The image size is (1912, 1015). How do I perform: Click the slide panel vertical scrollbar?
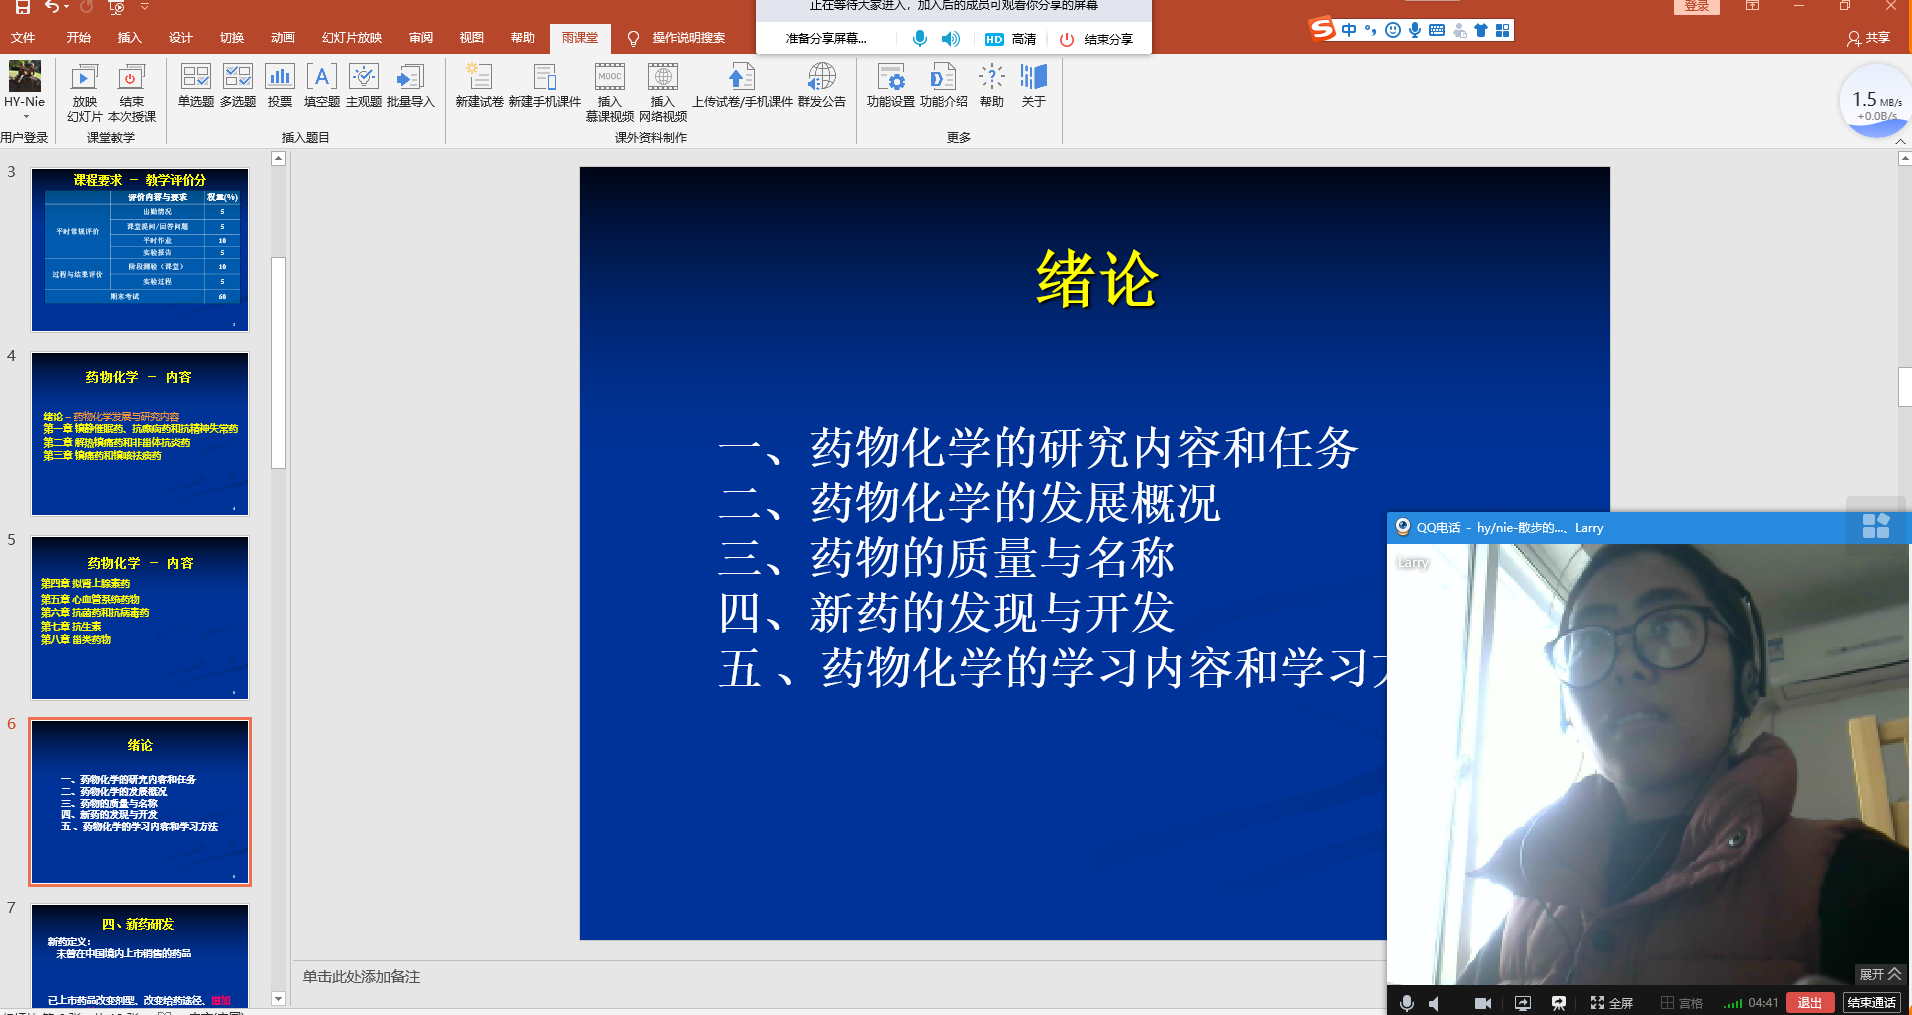(278, 362)
